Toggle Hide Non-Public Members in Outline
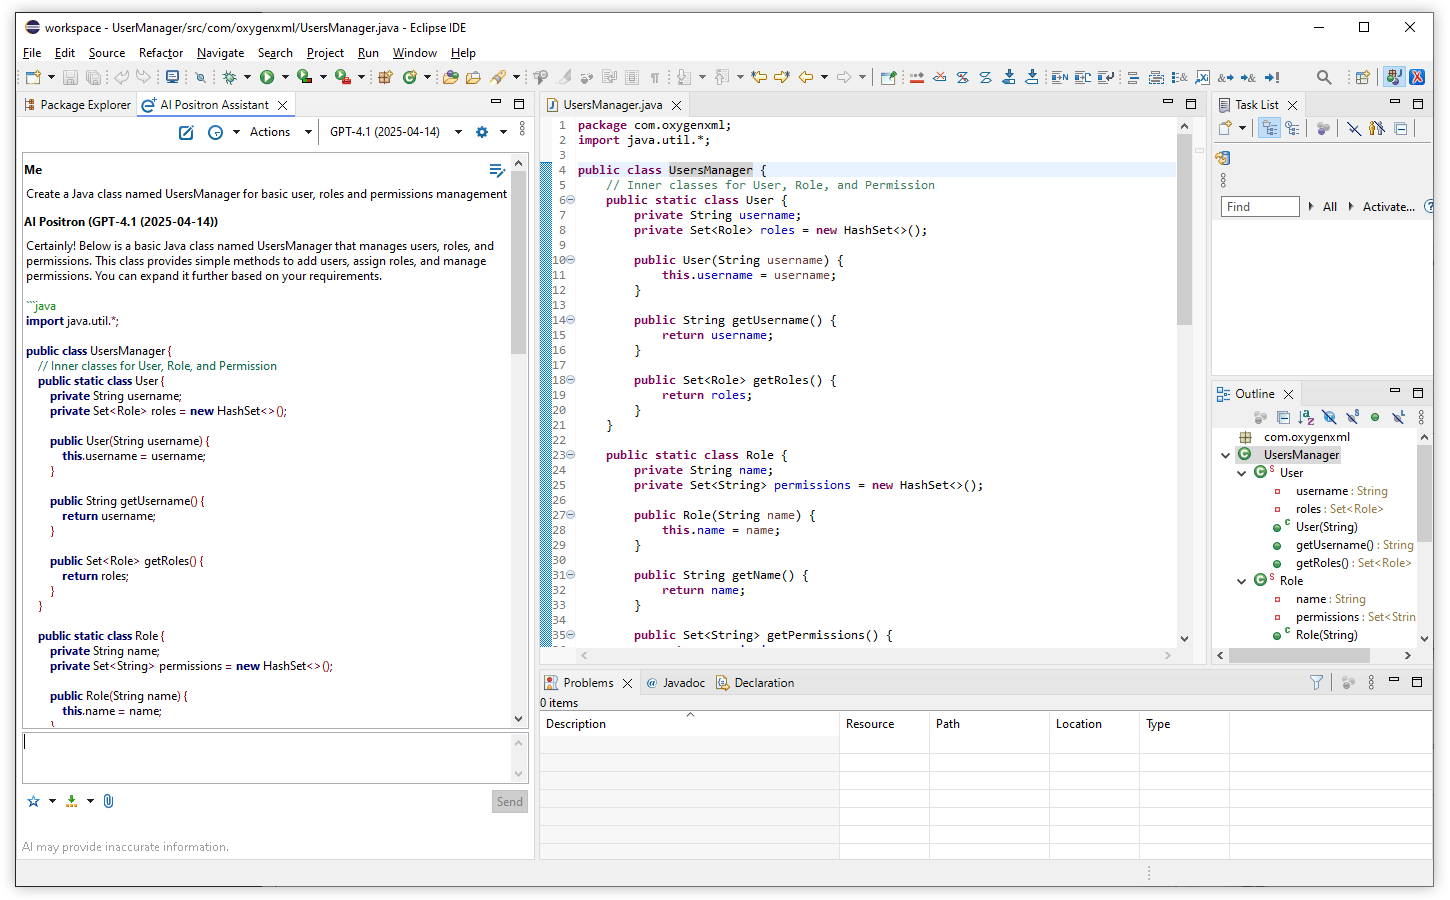 (1375, 417)
